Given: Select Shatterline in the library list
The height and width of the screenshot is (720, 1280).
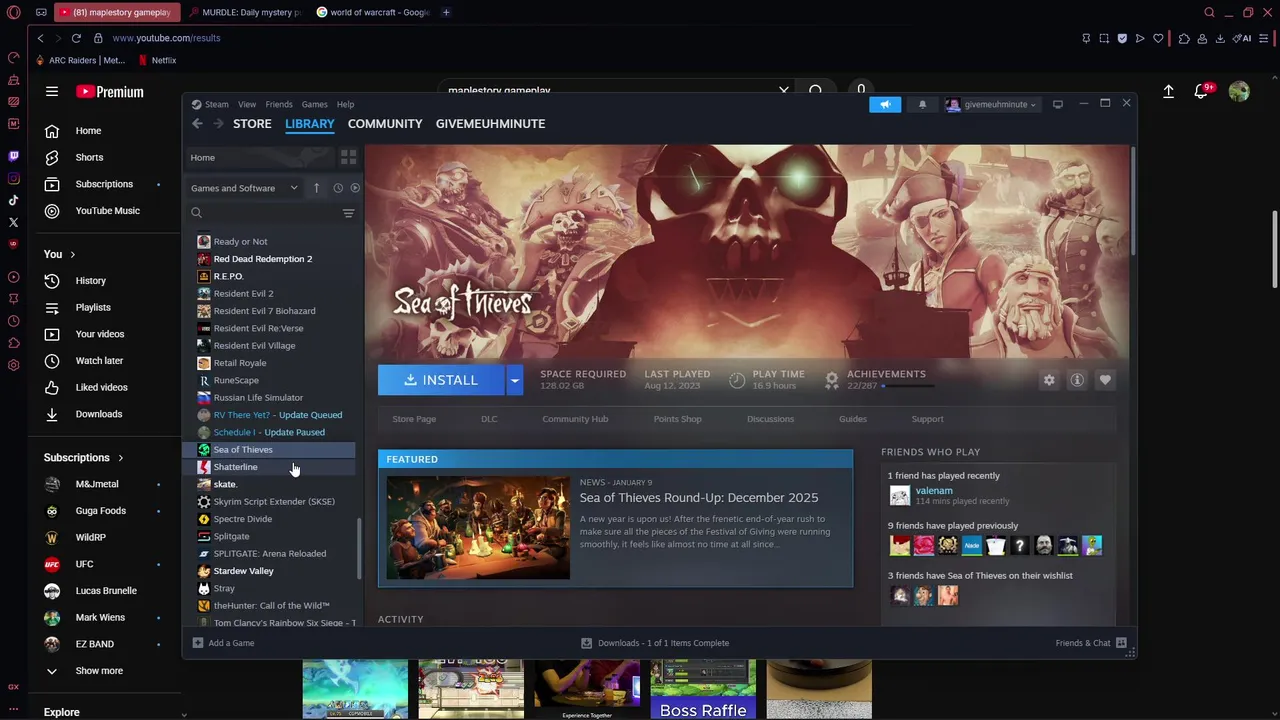Looking at the screenshot, I should pos(235,467).
